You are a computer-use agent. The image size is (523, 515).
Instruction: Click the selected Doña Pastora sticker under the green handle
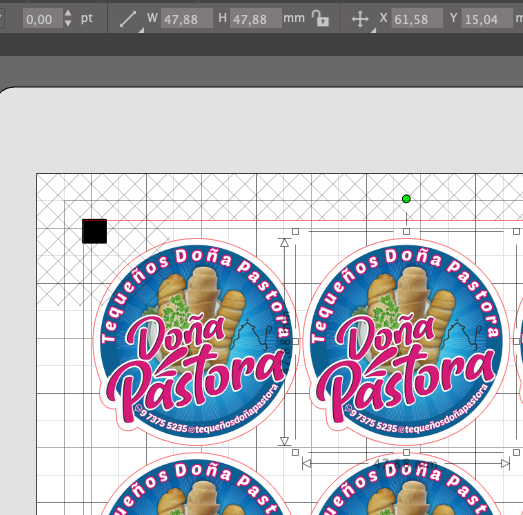406,342
